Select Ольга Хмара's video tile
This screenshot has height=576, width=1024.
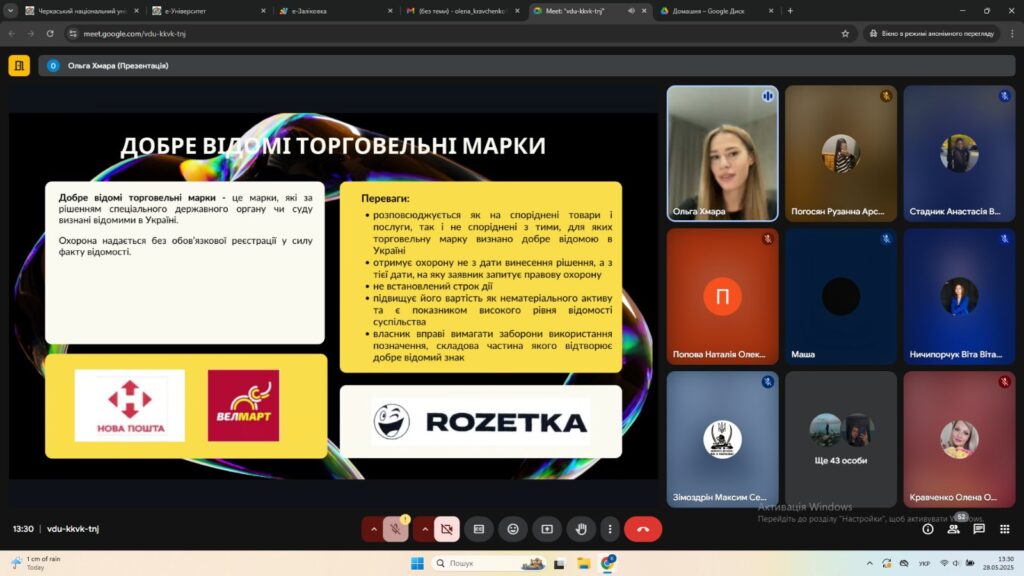coord(722,152)
